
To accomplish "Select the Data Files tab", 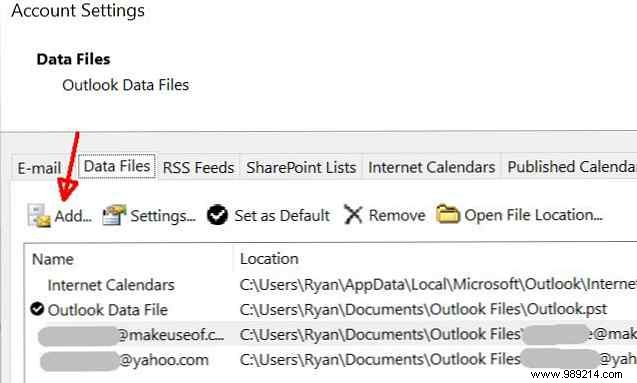I will tap(117, 166).
